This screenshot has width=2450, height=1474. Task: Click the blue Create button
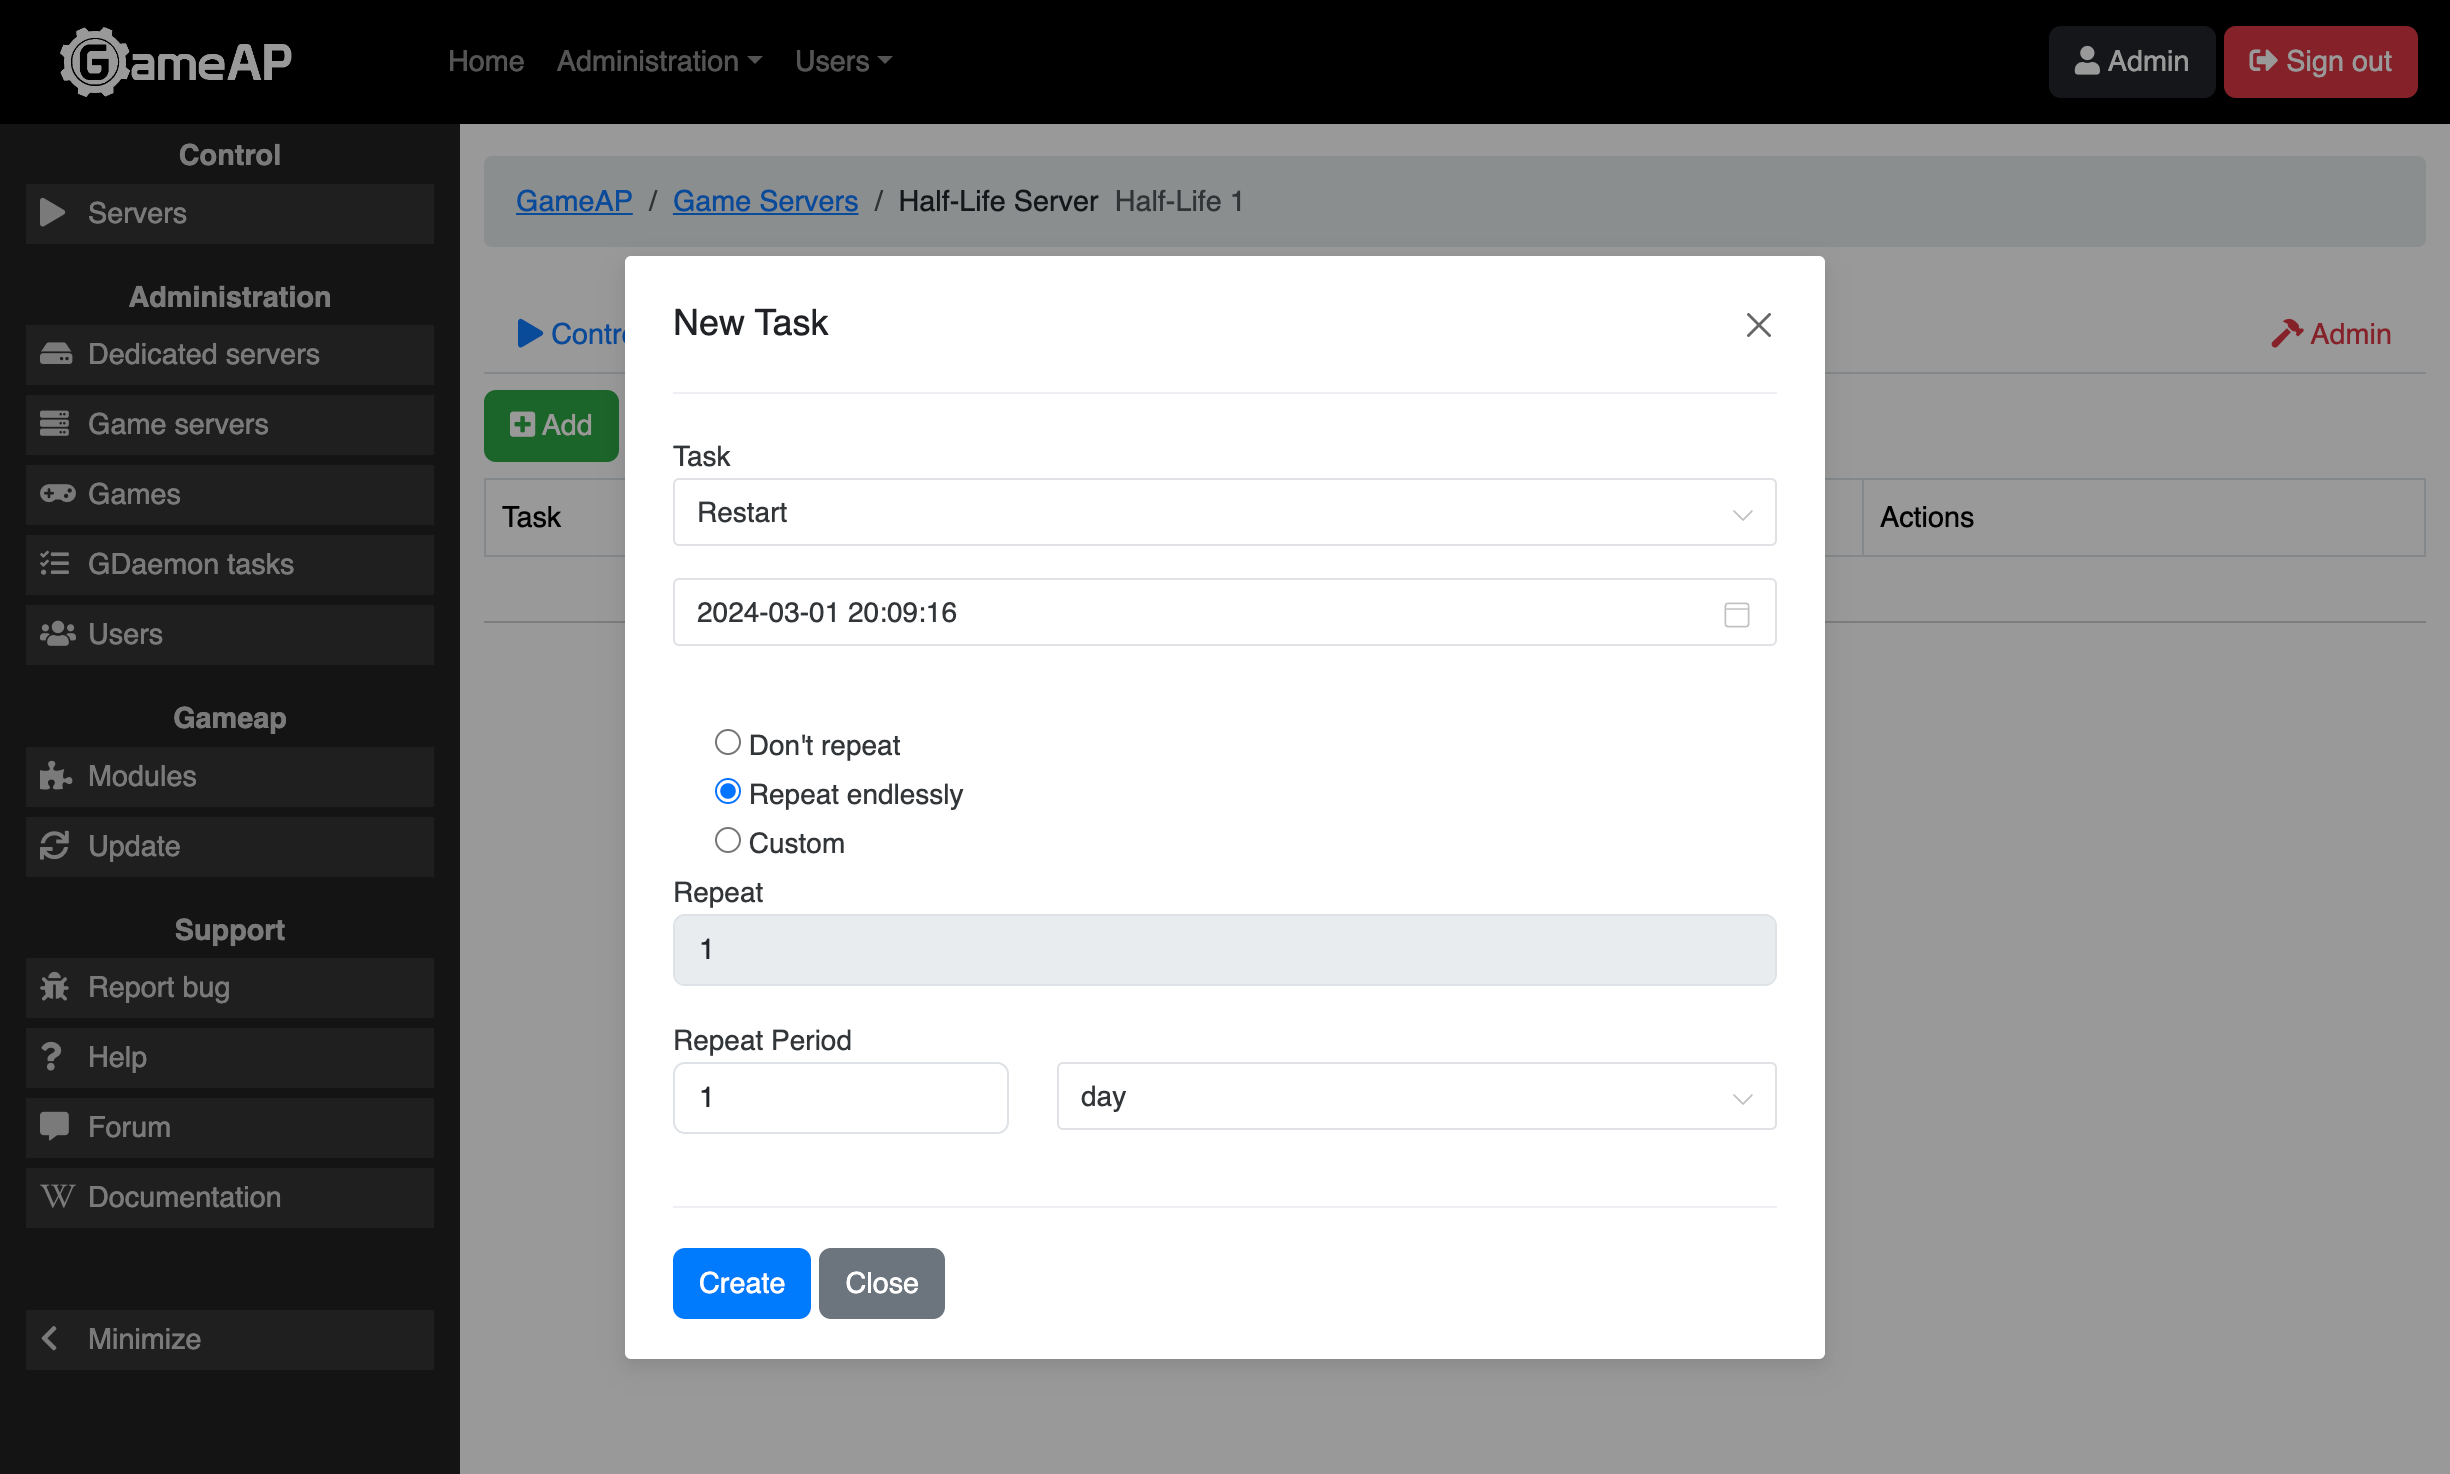coord(741,1283)
